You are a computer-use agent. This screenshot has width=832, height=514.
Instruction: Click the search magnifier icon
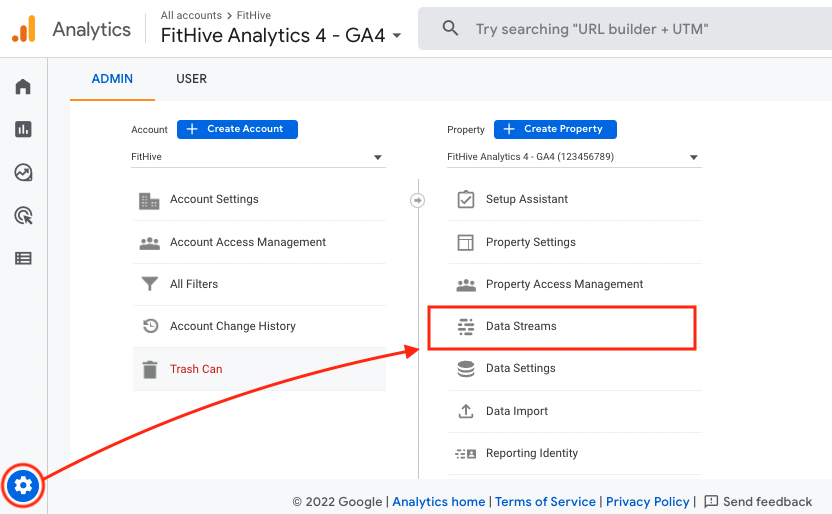450,28
